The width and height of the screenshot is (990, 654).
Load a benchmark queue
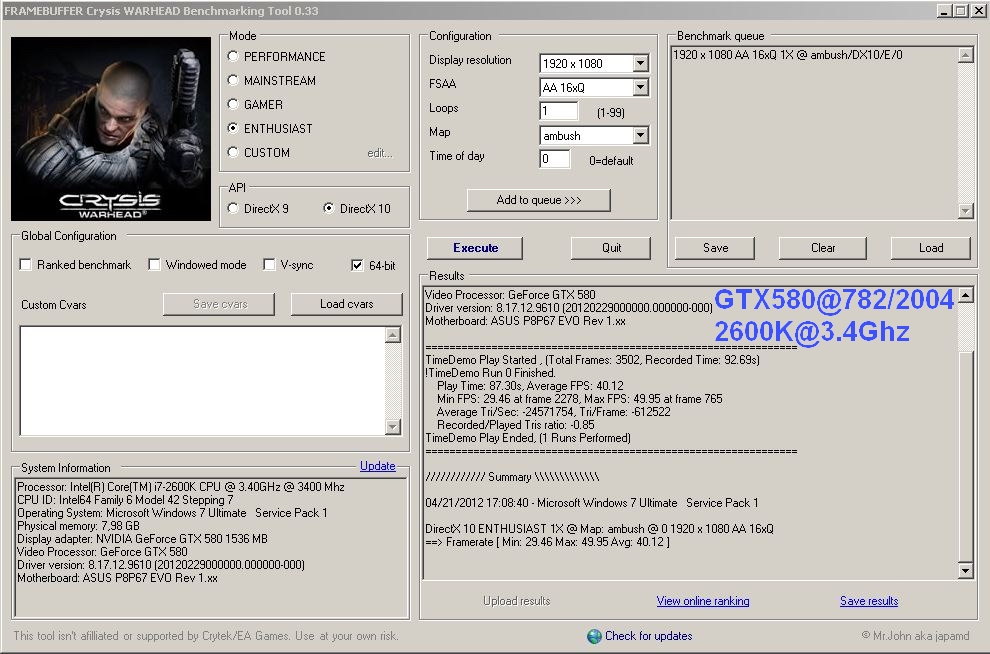click(x=931, y=248)
